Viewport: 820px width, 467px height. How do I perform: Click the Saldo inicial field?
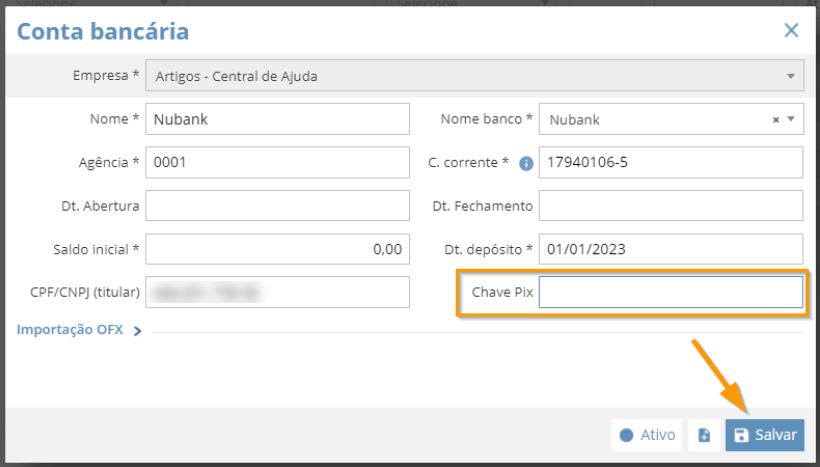click(277, 249)
